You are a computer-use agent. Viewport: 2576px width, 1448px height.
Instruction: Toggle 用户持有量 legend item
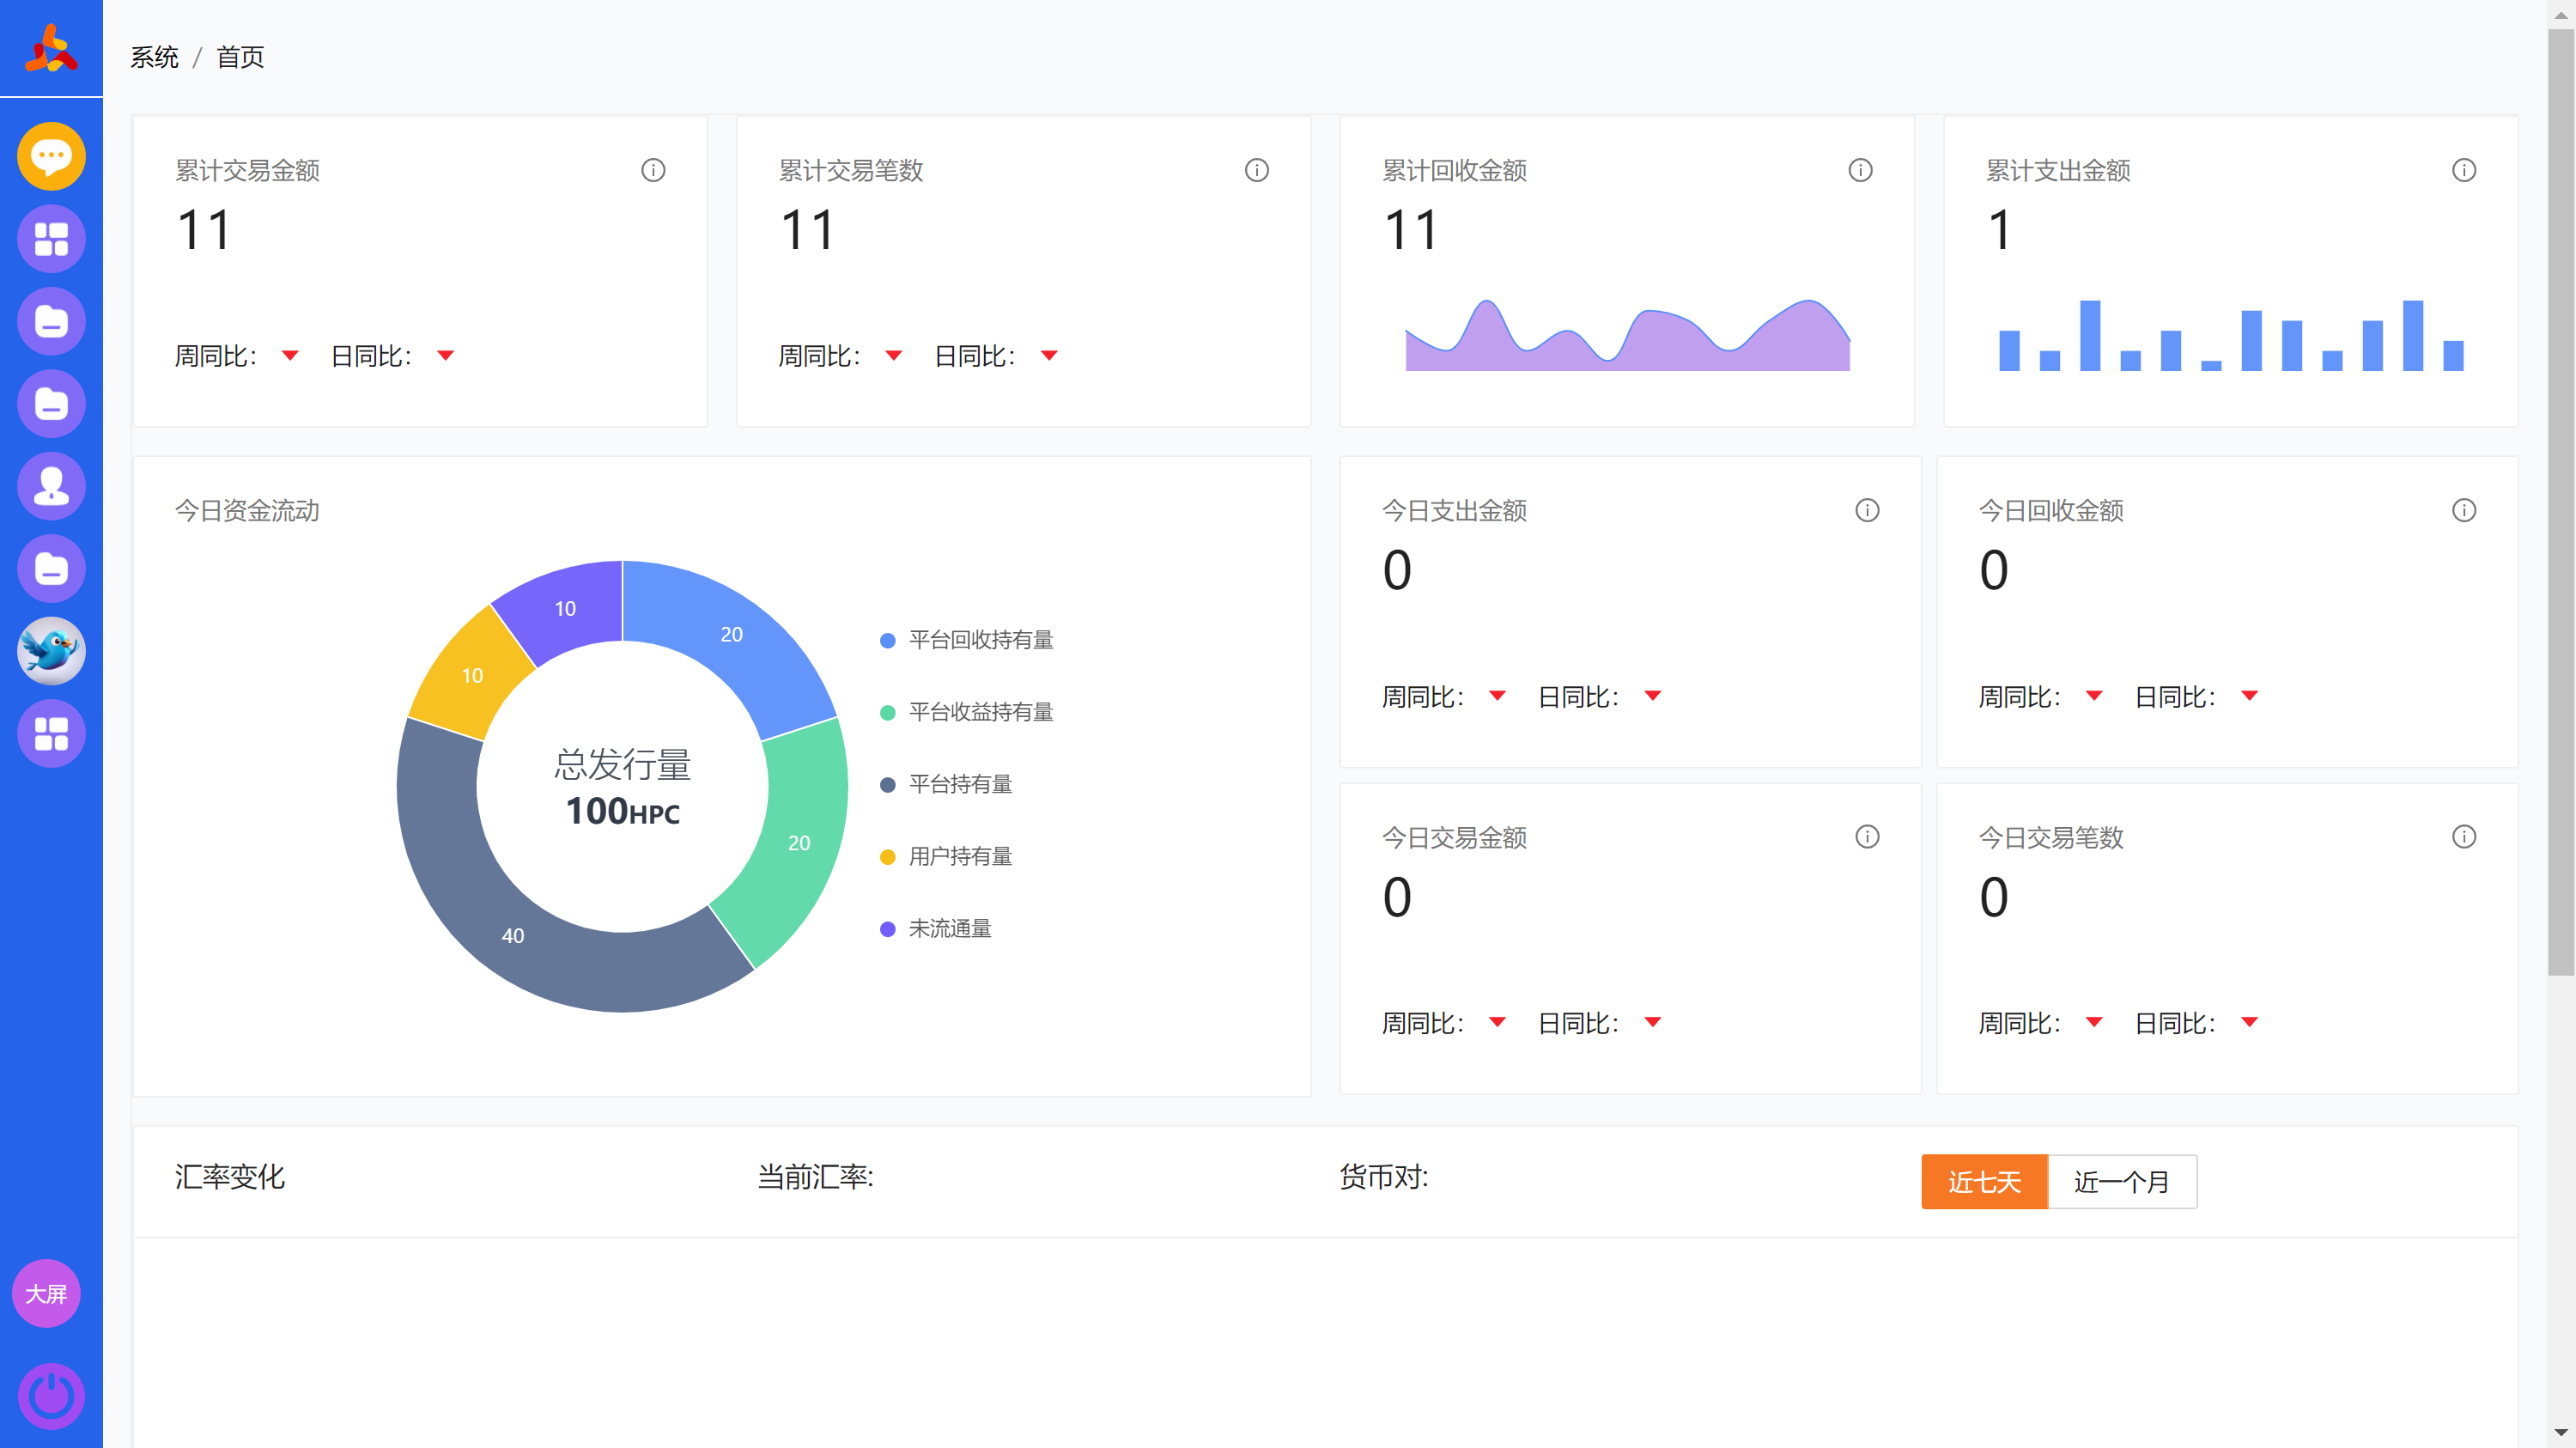[946, 856]
